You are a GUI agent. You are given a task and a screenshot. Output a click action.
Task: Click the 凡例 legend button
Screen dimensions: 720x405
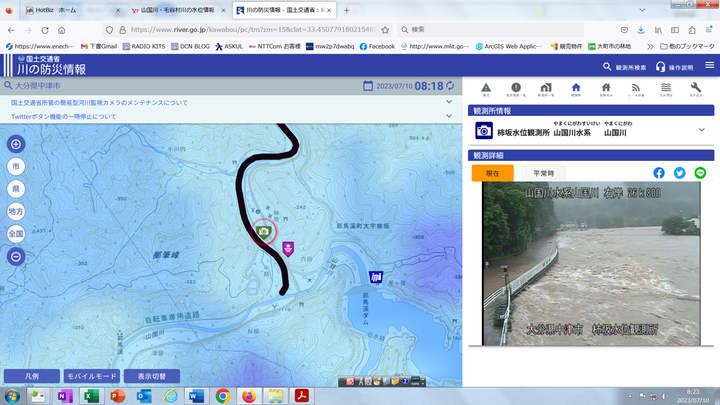(x=31, y=376)
